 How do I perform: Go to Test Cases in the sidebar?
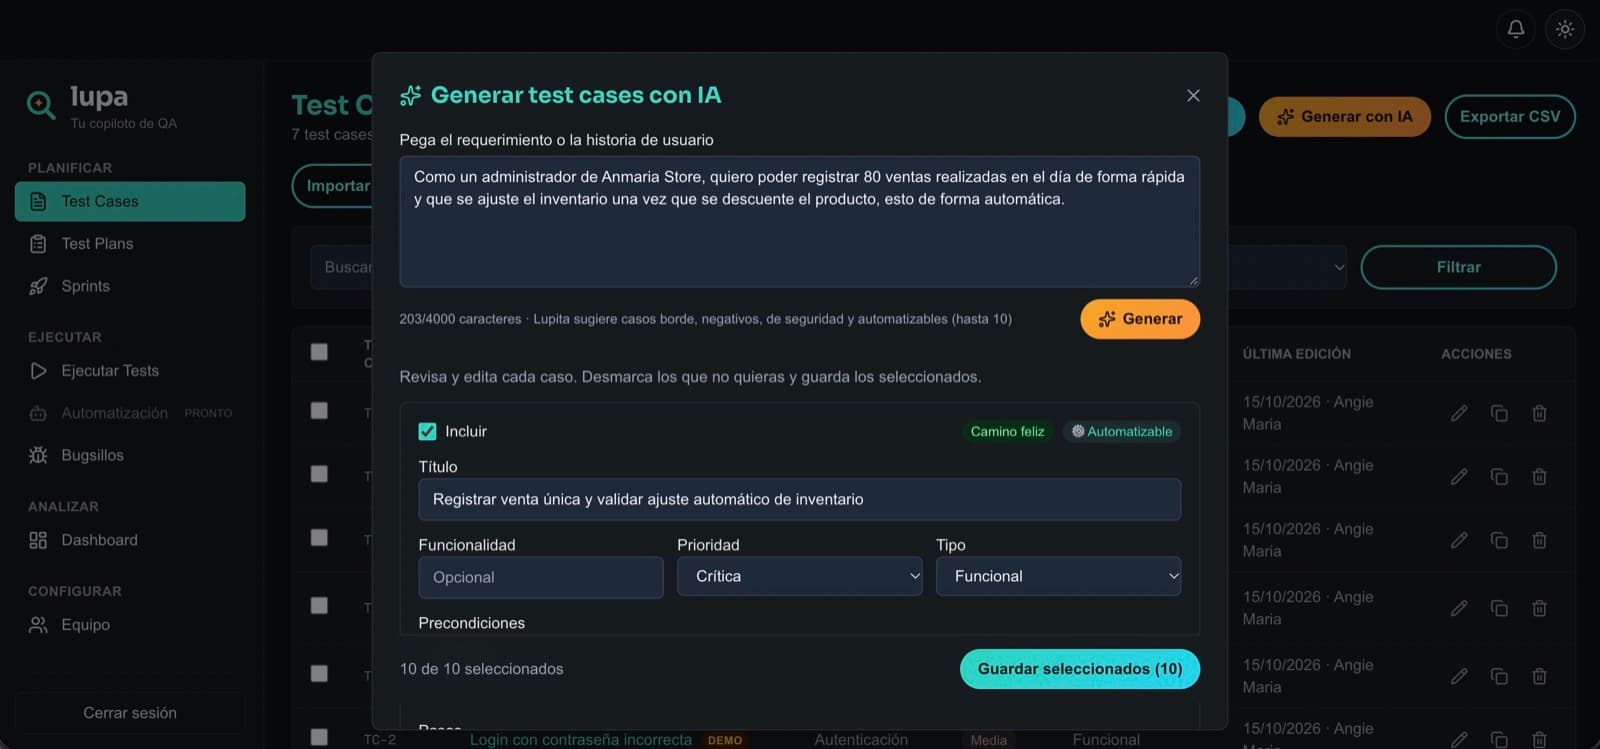click(x=130, y=201)
